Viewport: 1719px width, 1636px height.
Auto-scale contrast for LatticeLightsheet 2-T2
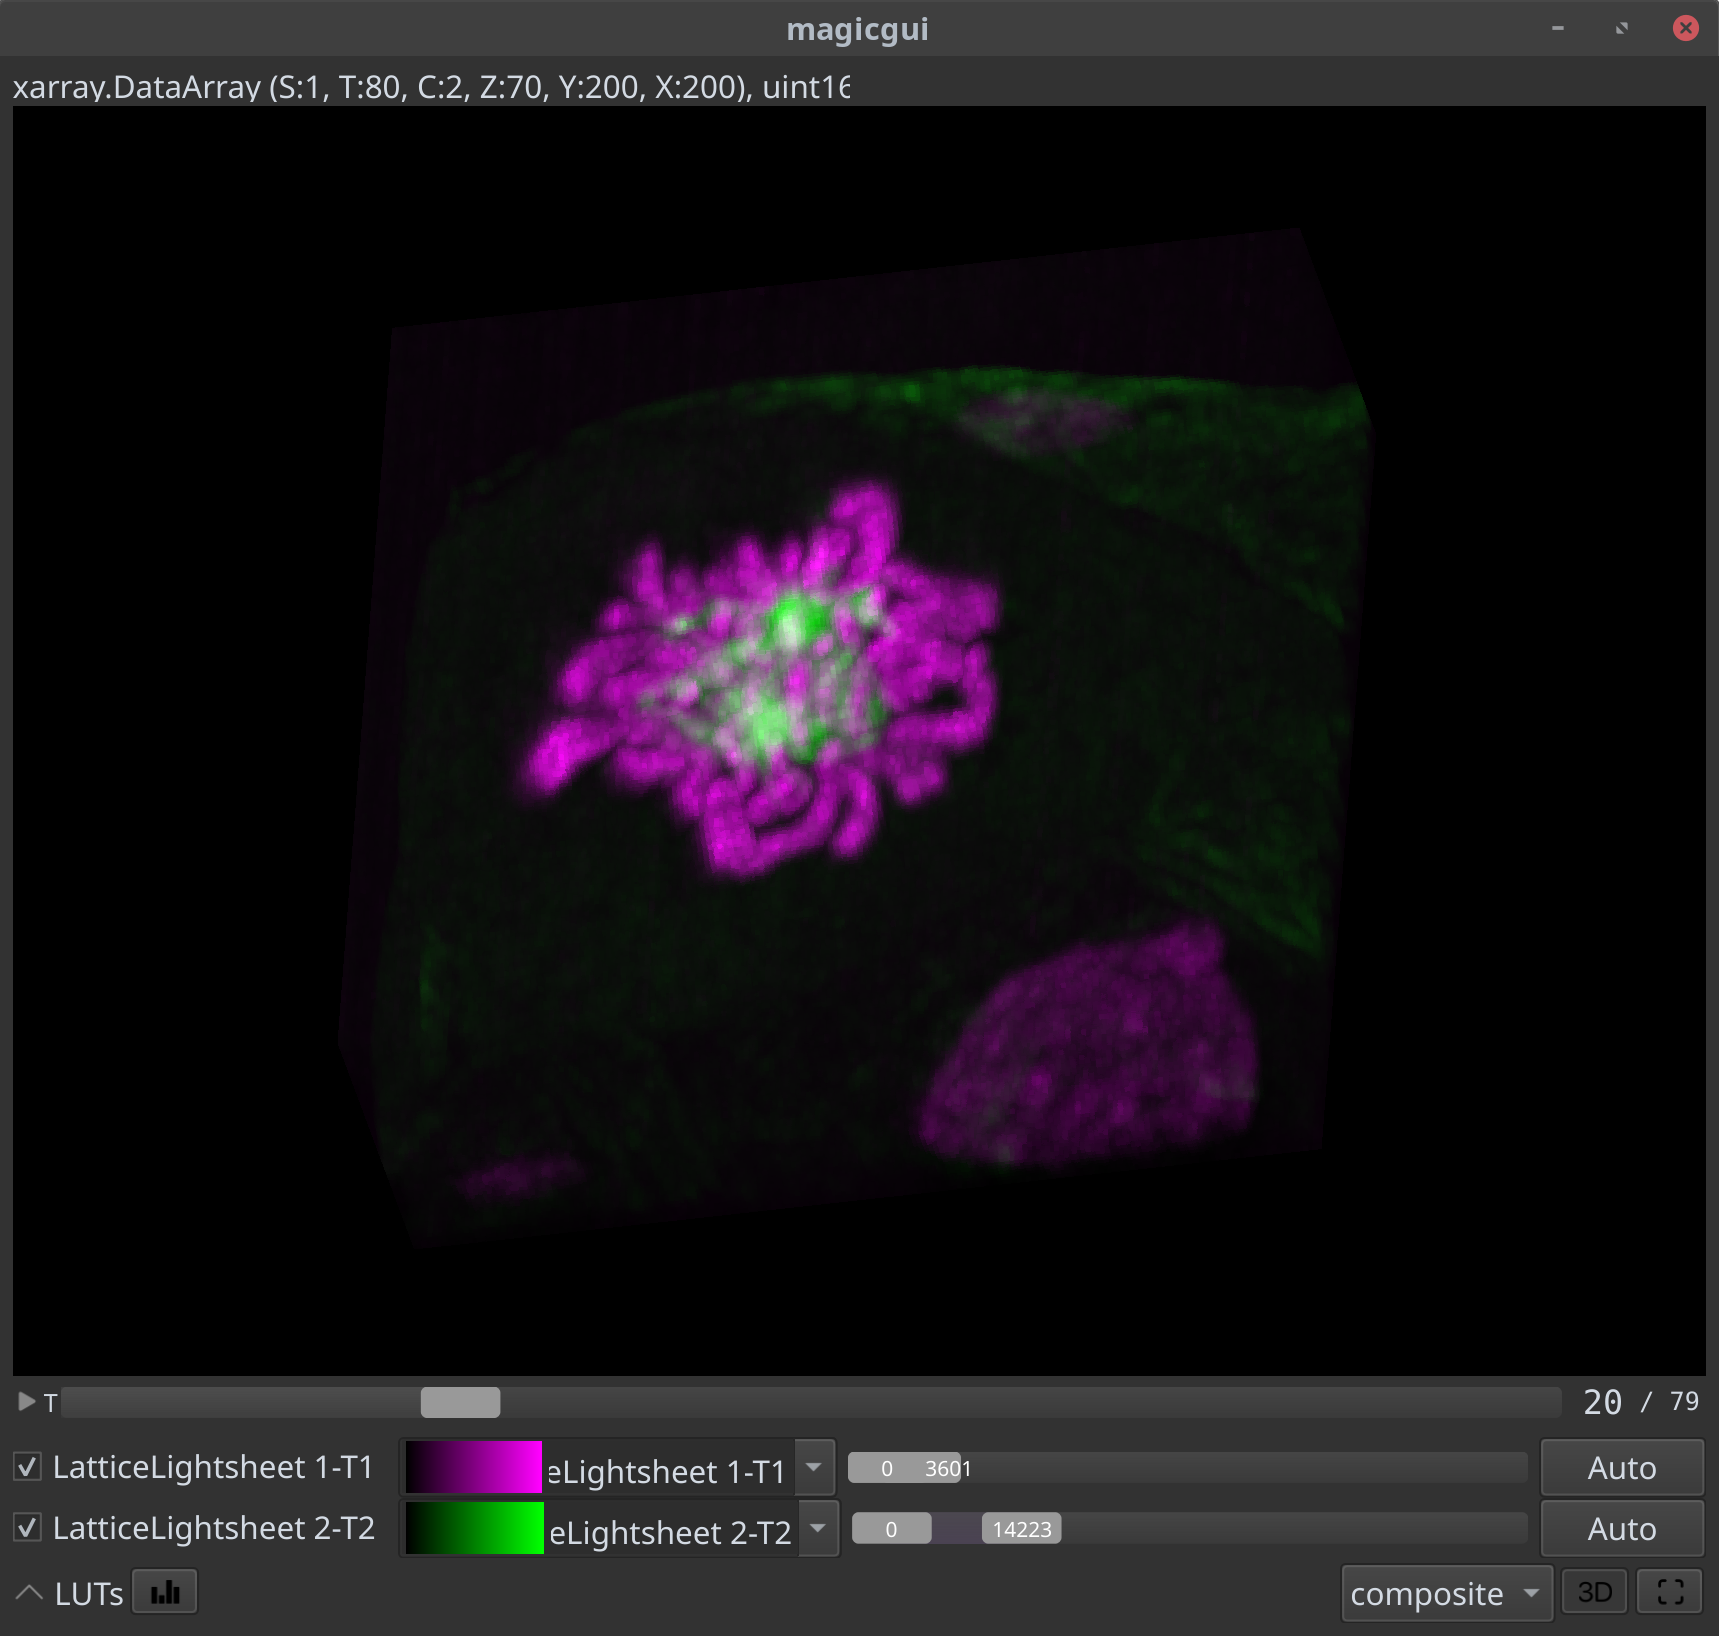1622,1529
